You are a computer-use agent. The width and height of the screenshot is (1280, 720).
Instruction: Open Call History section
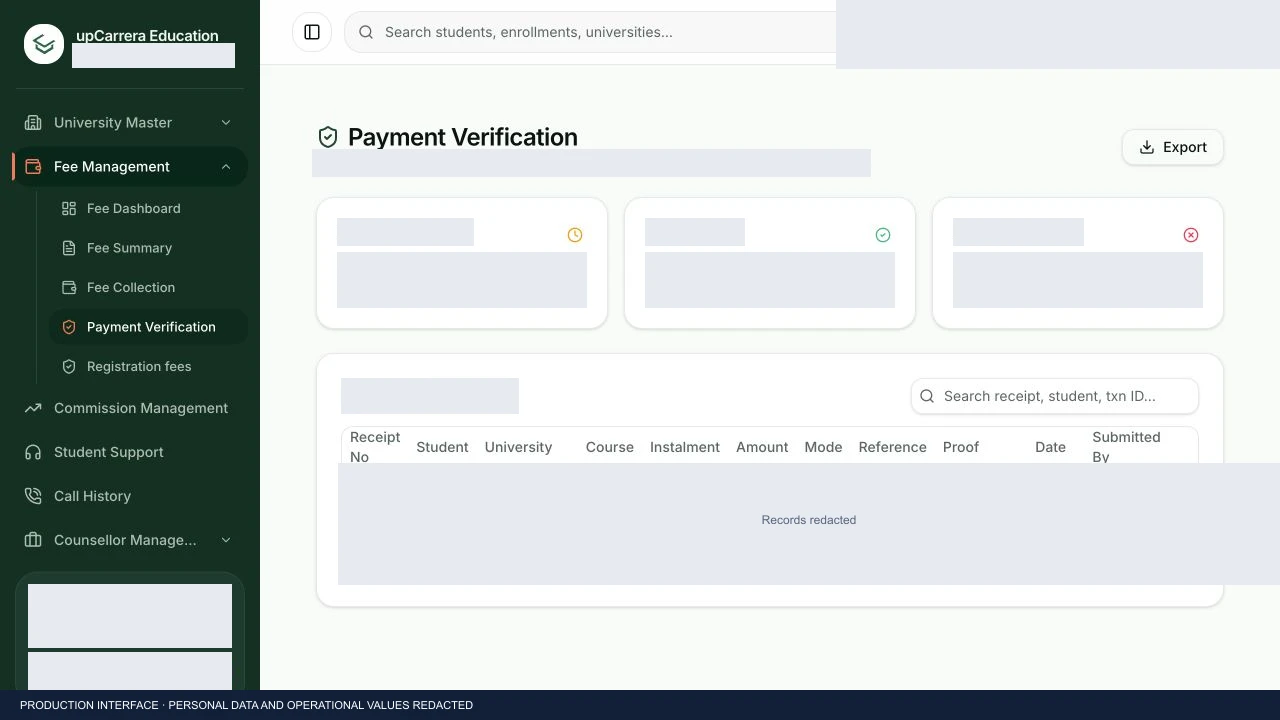click(x=130, y=496)
